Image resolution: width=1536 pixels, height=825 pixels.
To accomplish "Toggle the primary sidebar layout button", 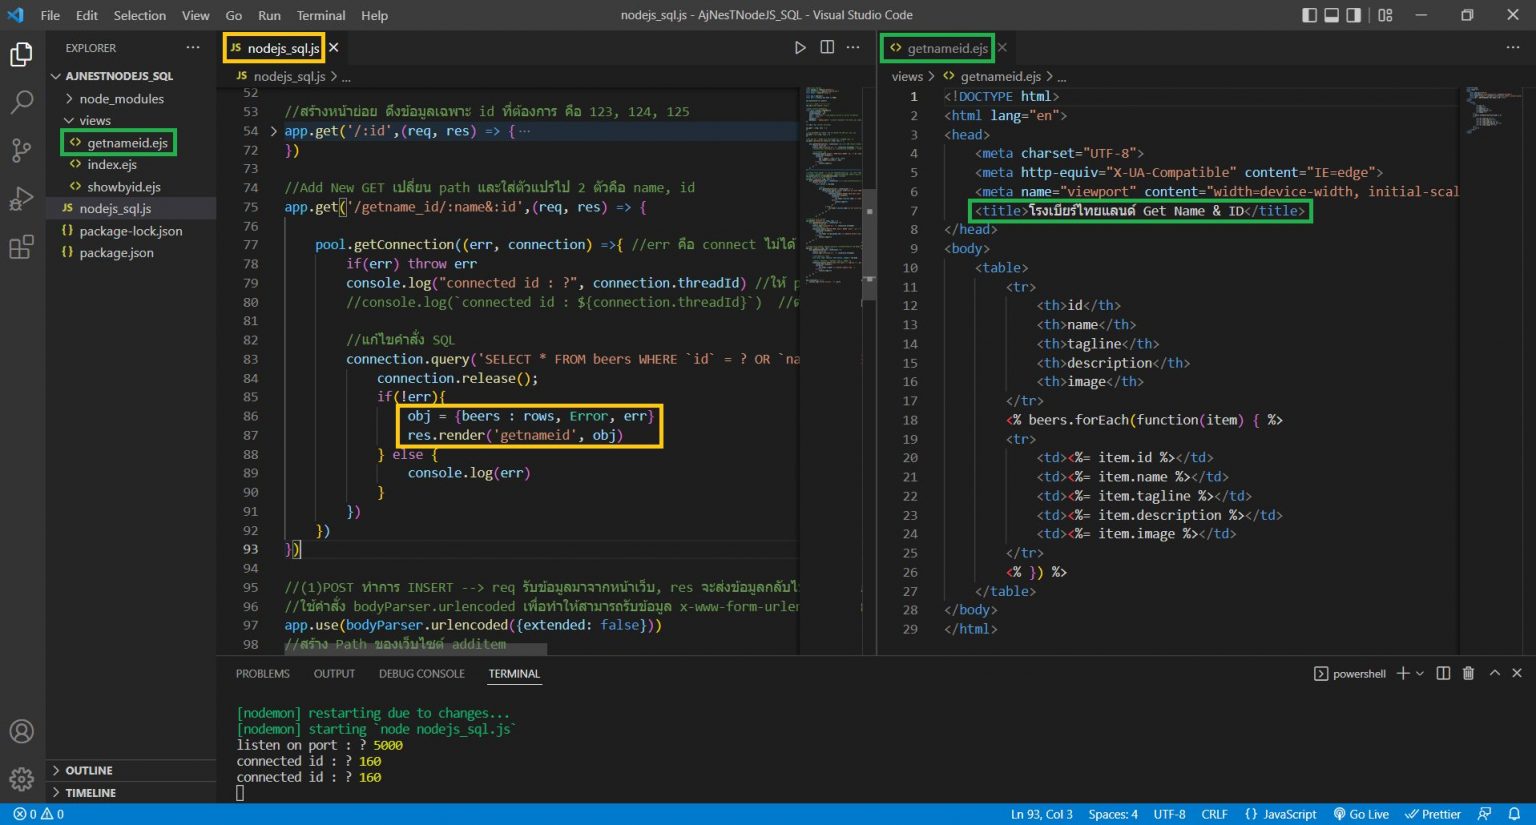I will (x=1309, y=15).
